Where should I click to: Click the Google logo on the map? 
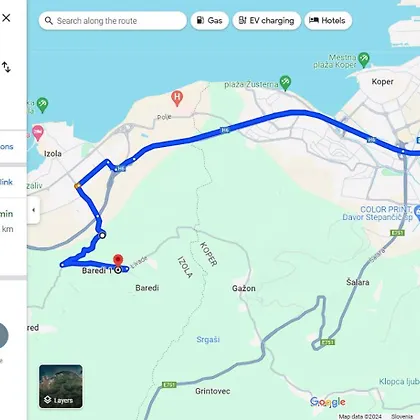click(x=328, y=402)
